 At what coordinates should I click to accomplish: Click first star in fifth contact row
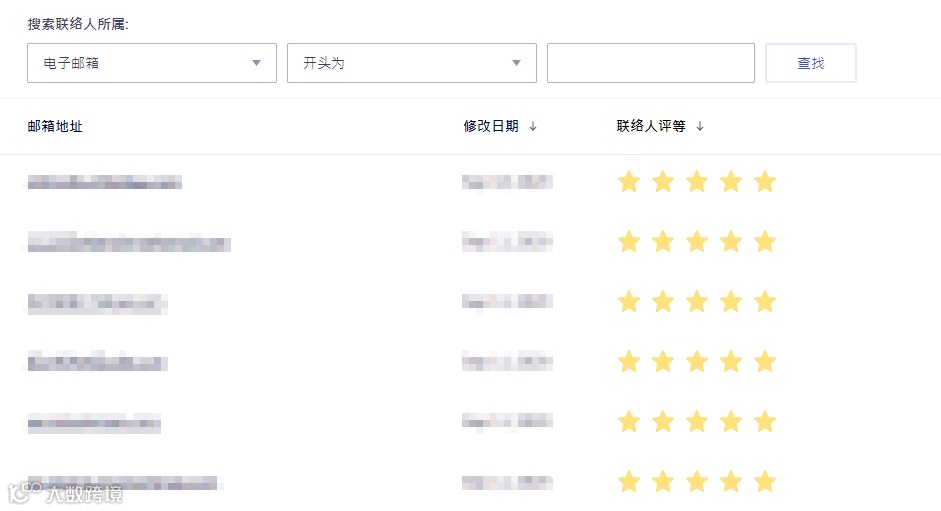[628, 421]
